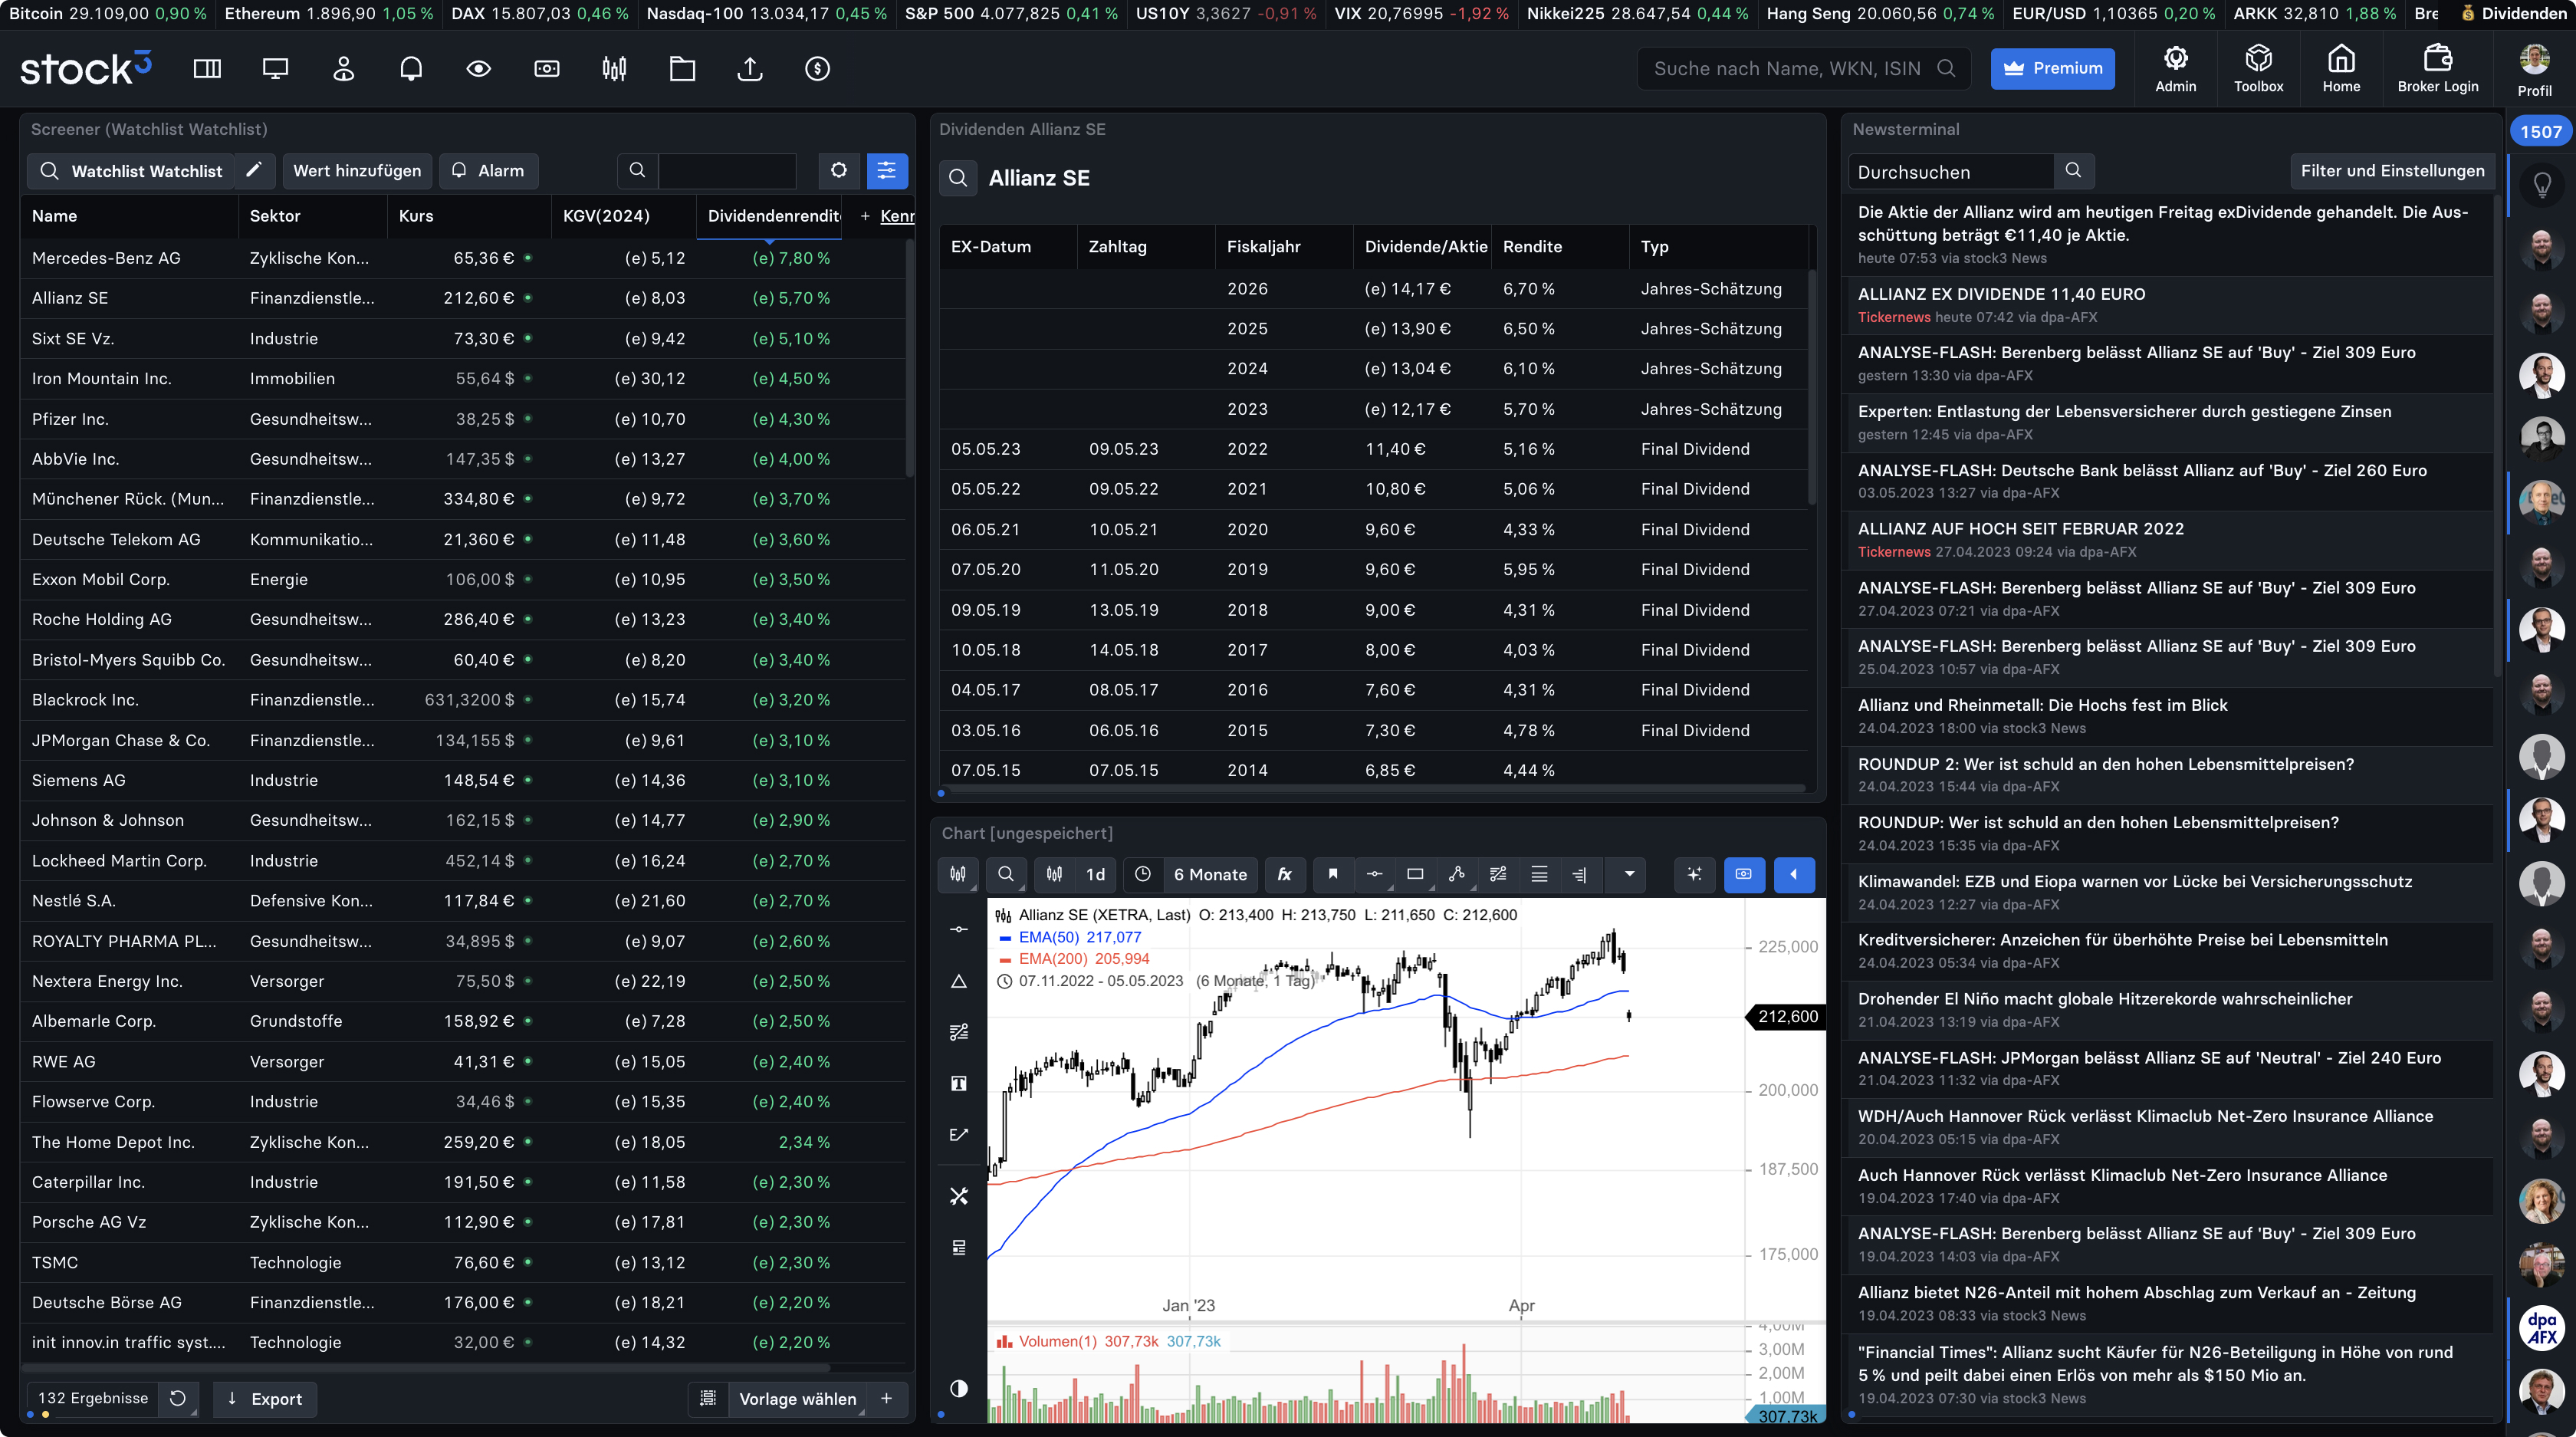
Task: Focus the Name, WKN, ISIN search field
Action: pyautogui.click(x=1803, y=69)
